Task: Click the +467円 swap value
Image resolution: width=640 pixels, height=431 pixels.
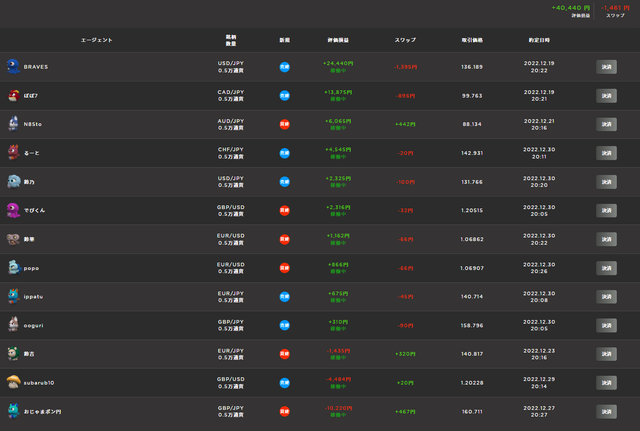Action: click(x=405, y=411)
